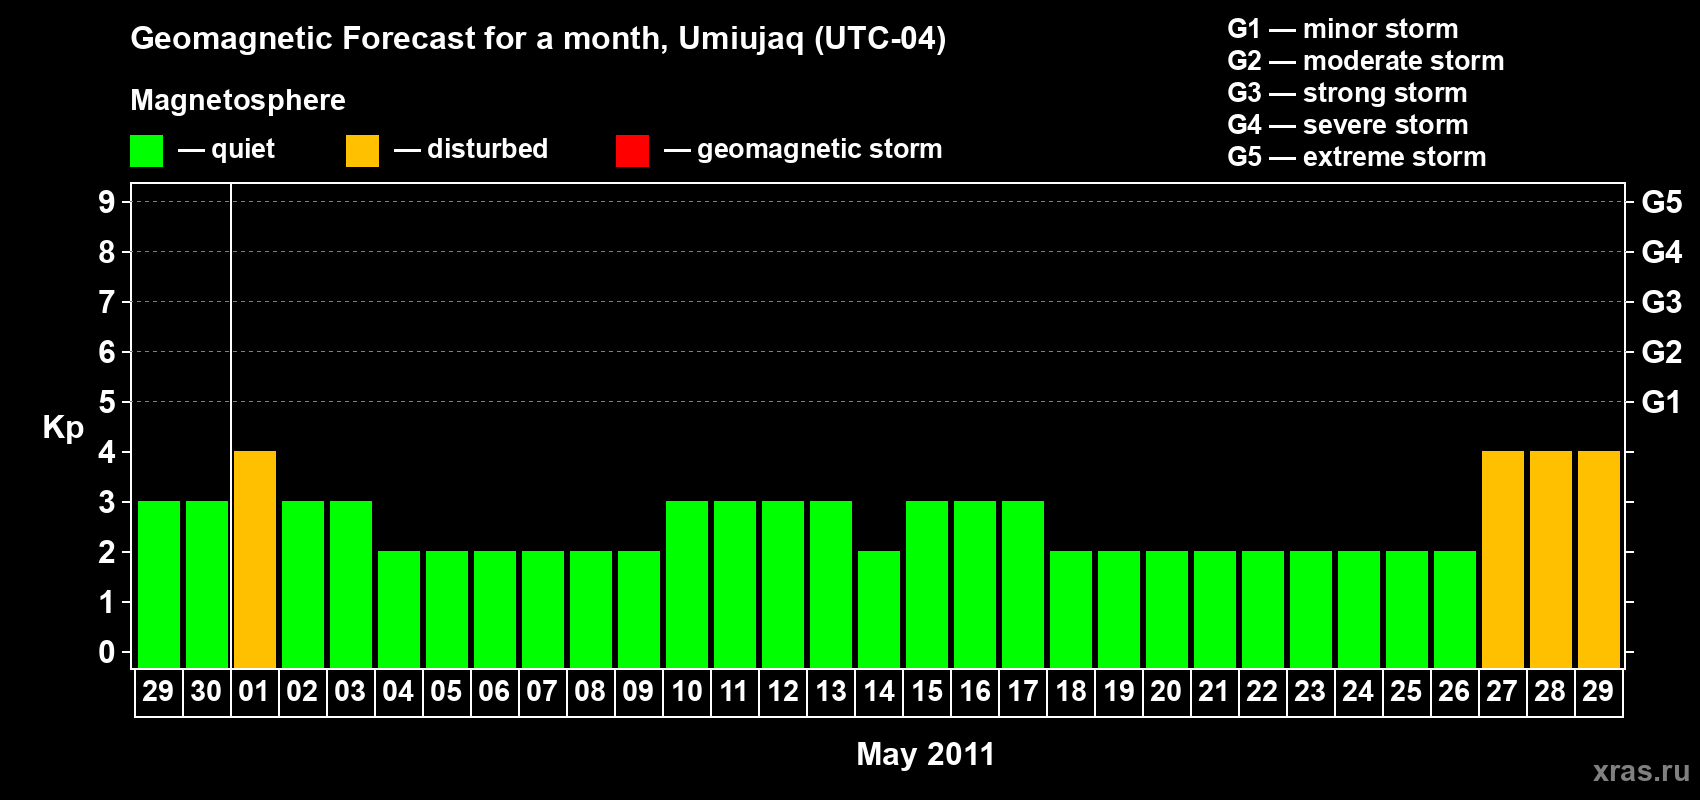
Task: Click the 'G5 — extreme storm' legend line
Action: click(1357, 157)
